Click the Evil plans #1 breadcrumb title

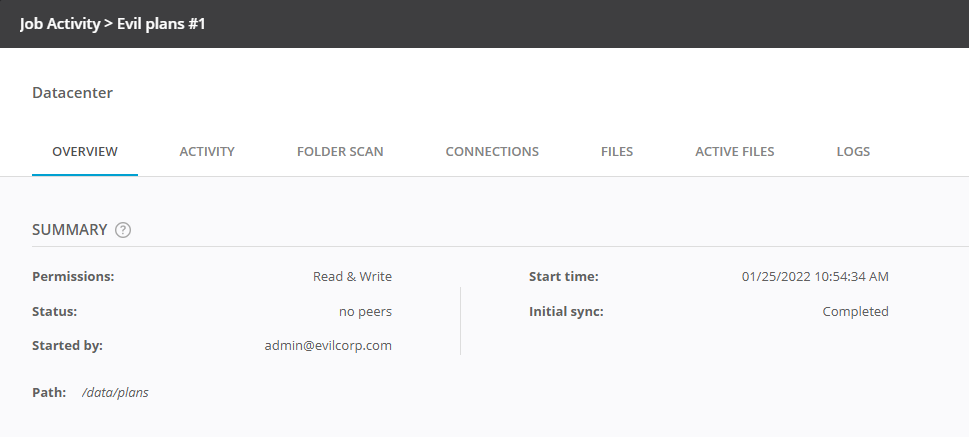(161, 23)
